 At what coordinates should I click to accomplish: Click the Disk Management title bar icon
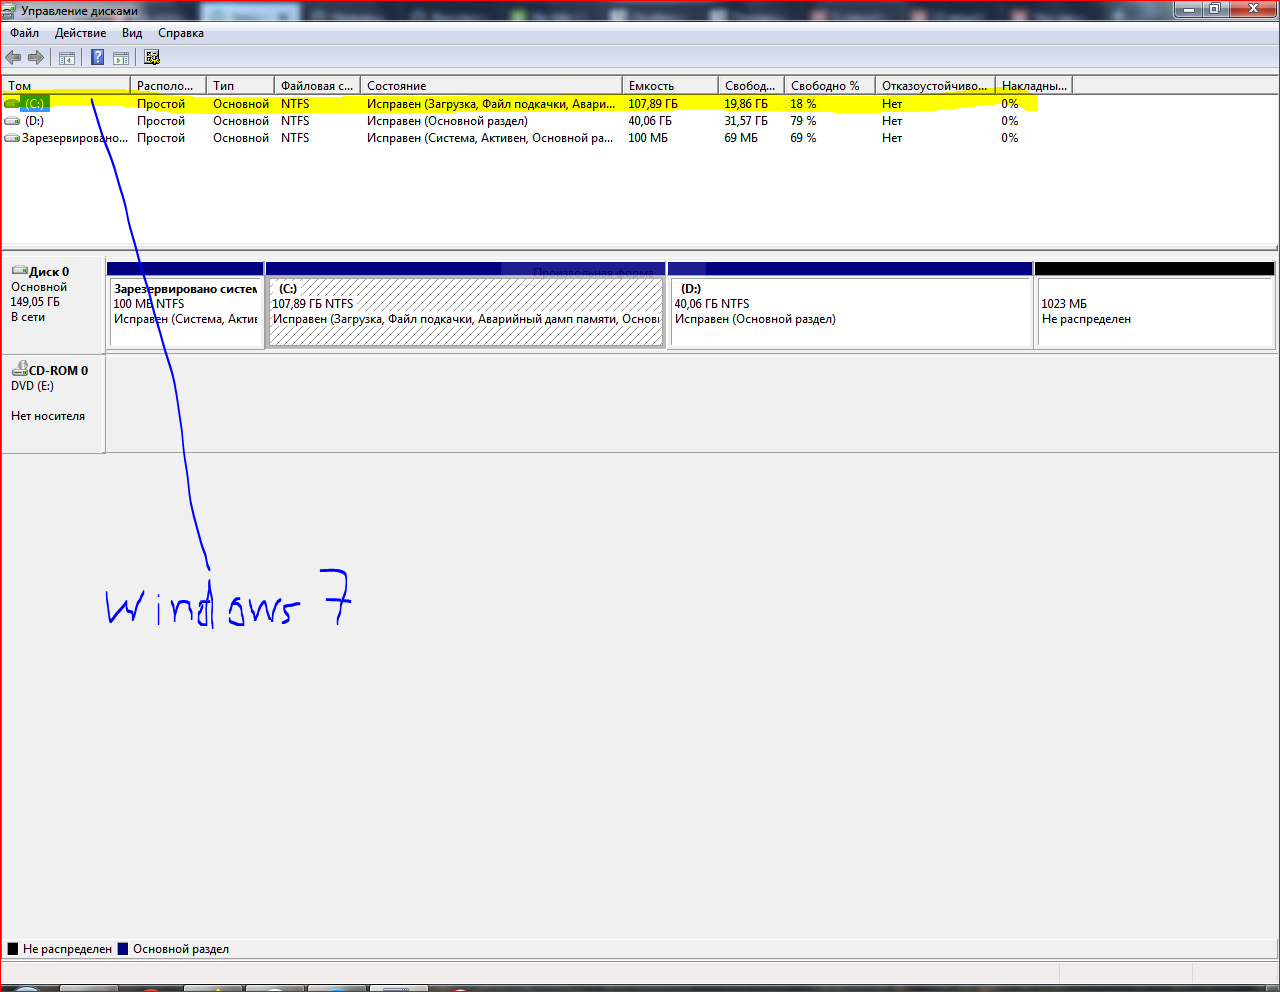(10, 10)
